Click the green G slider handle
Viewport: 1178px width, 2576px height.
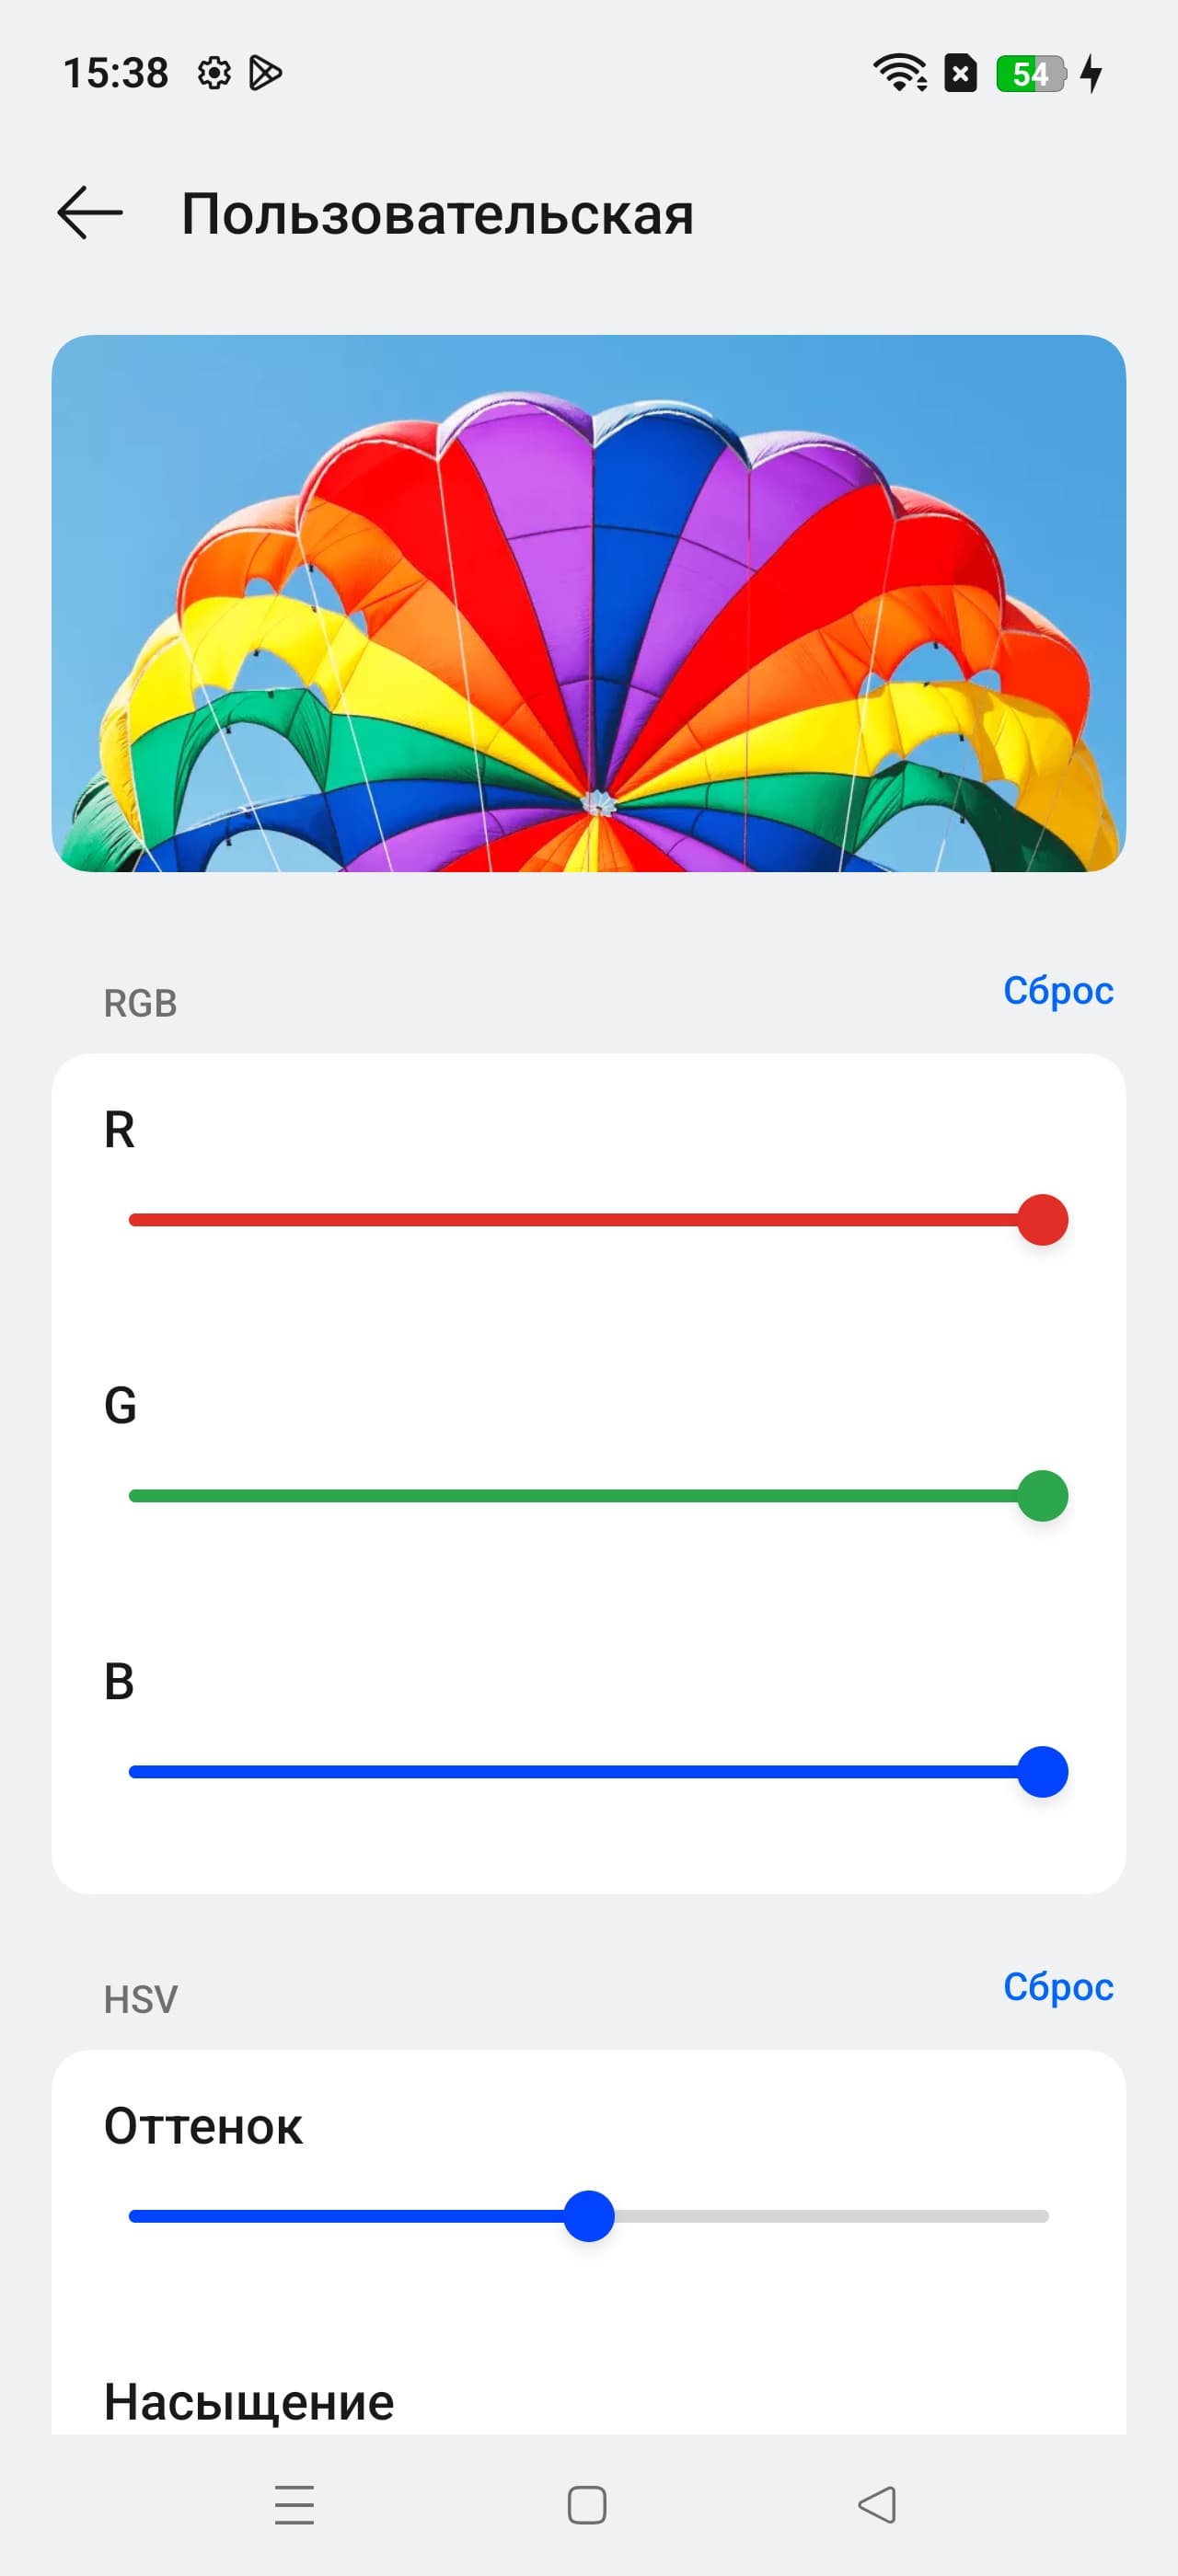pos(1043,1496)
